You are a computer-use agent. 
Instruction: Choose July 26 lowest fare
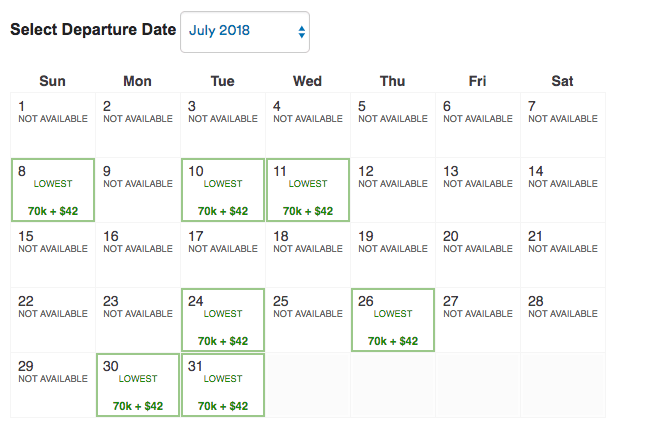click(393, 320)
